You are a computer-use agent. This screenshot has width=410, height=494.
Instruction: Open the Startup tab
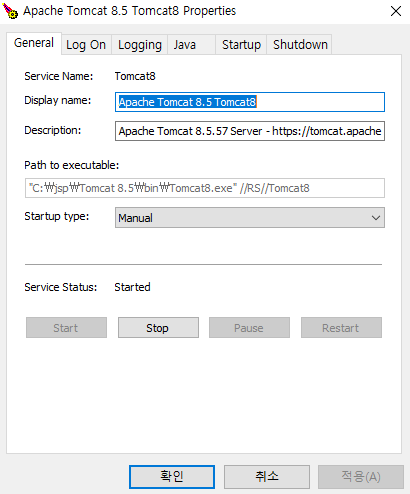pyautogui.click(x=241, y=45)
